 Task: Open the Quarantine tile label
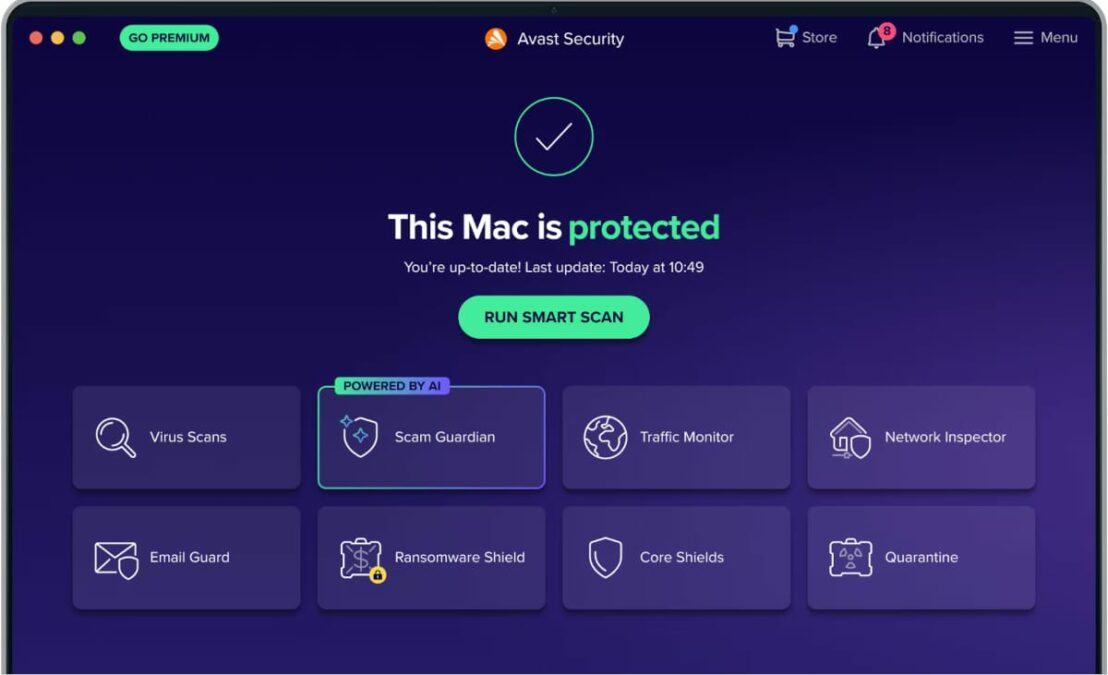coord(921,557)
